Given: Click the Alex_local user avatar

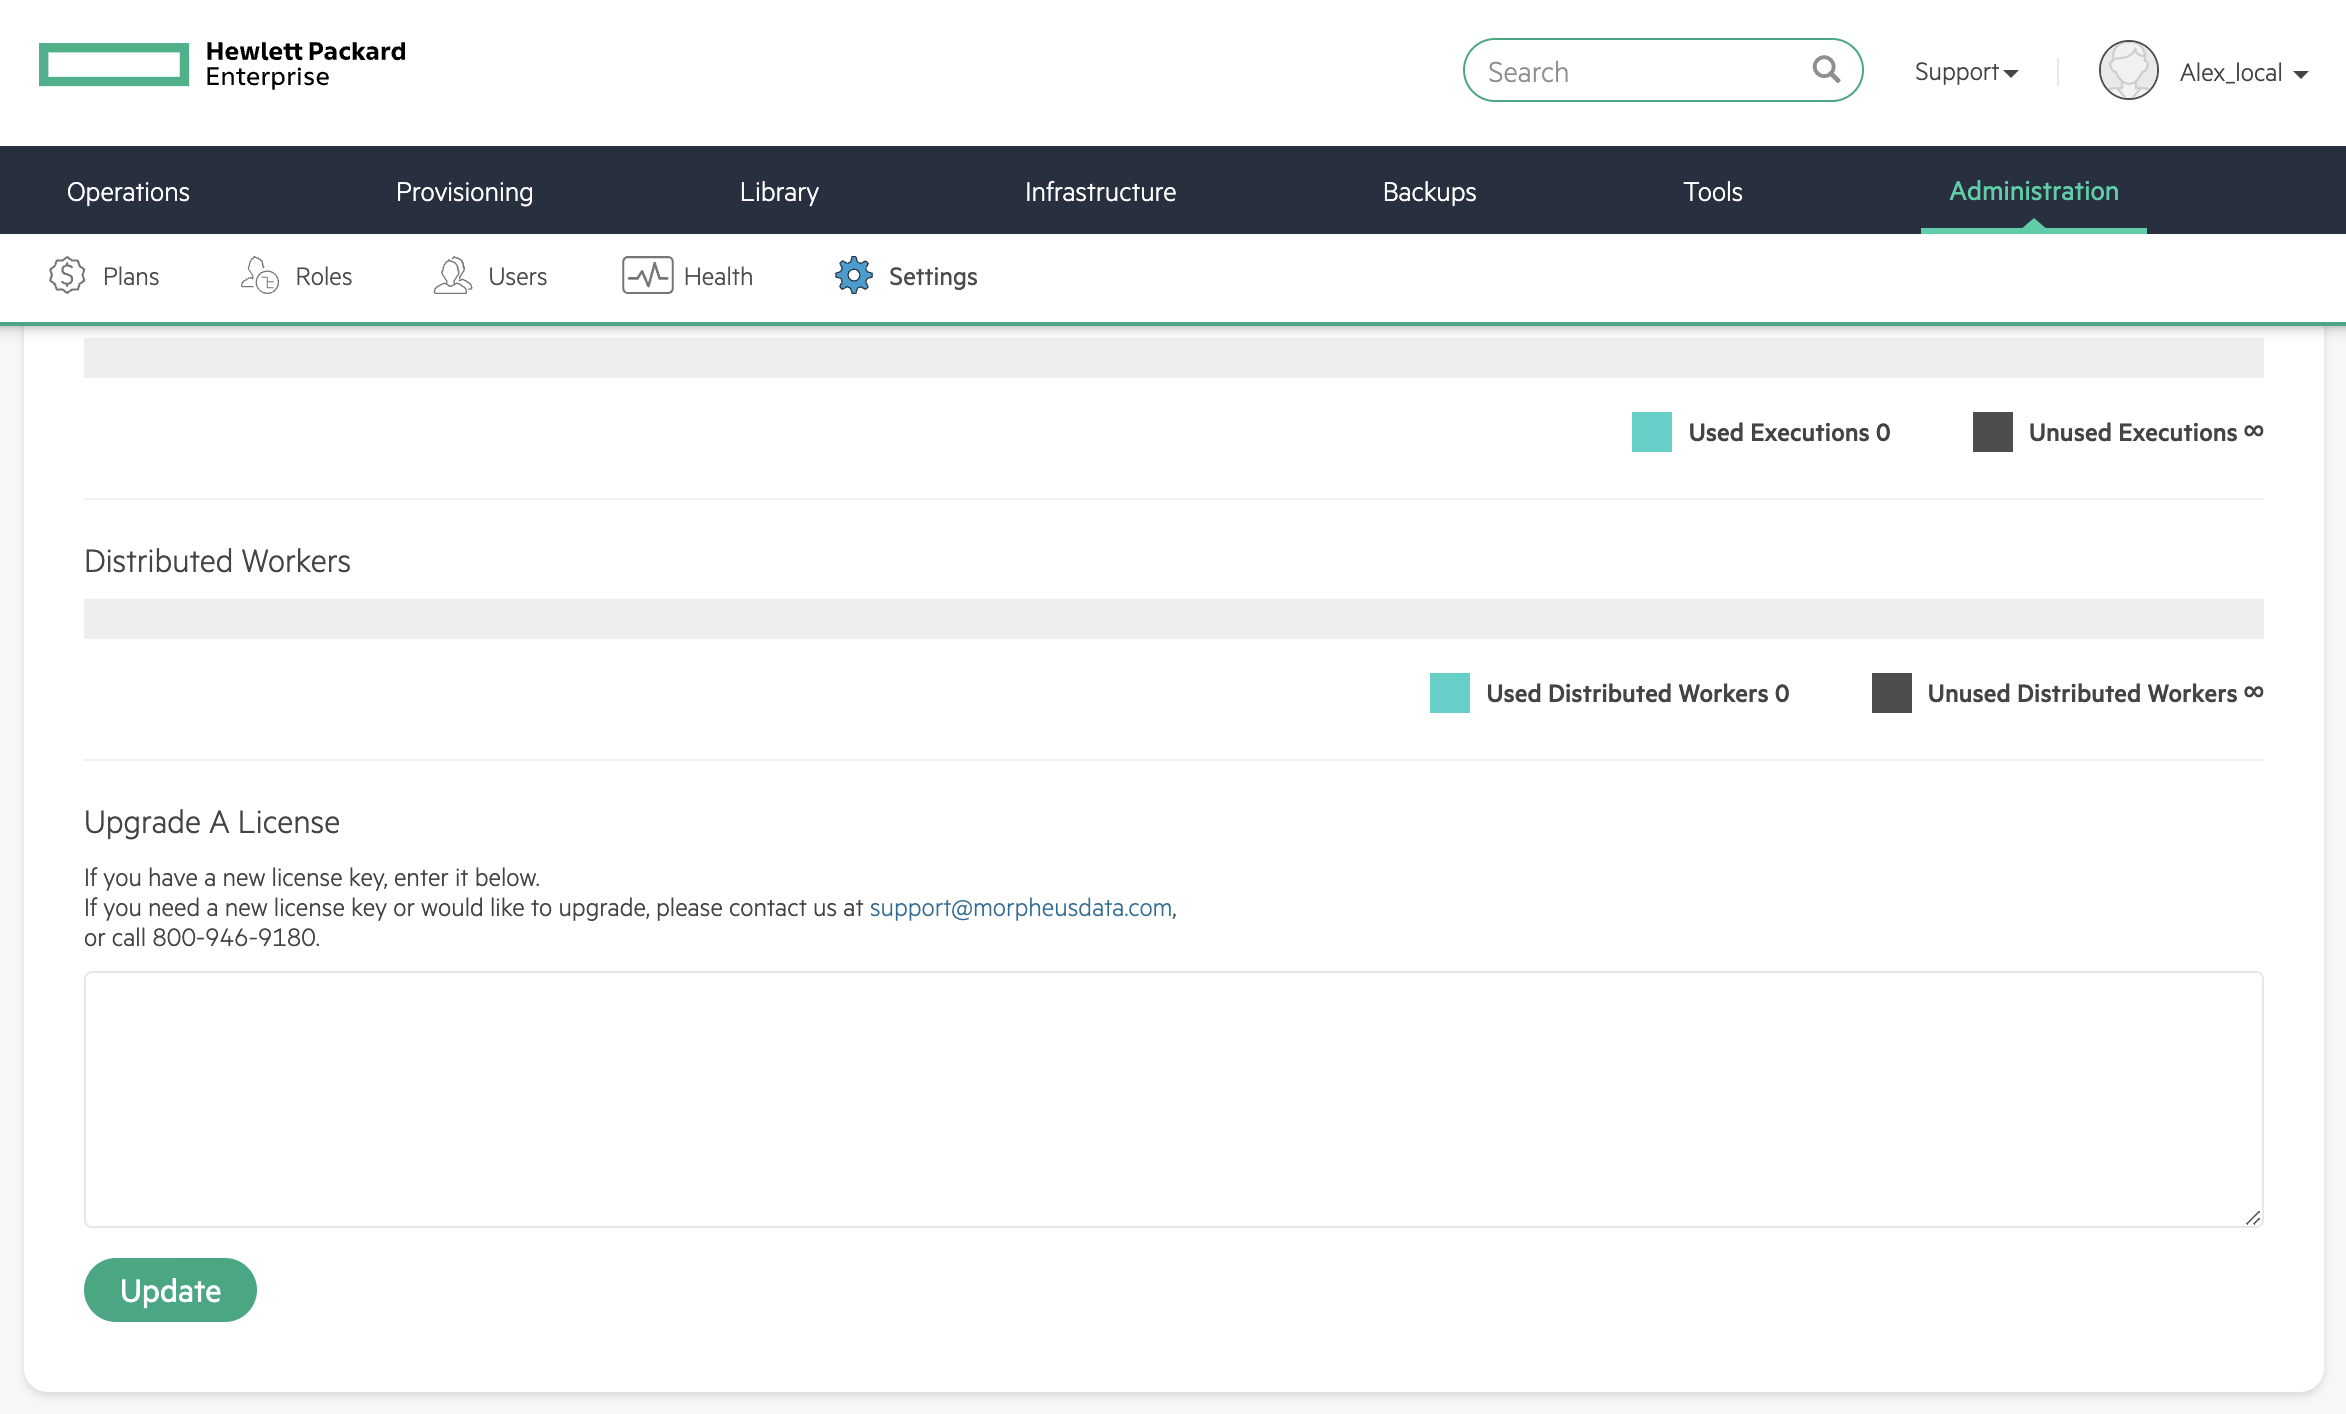Looking at the screenshot, I should [x=2128, y=70].
